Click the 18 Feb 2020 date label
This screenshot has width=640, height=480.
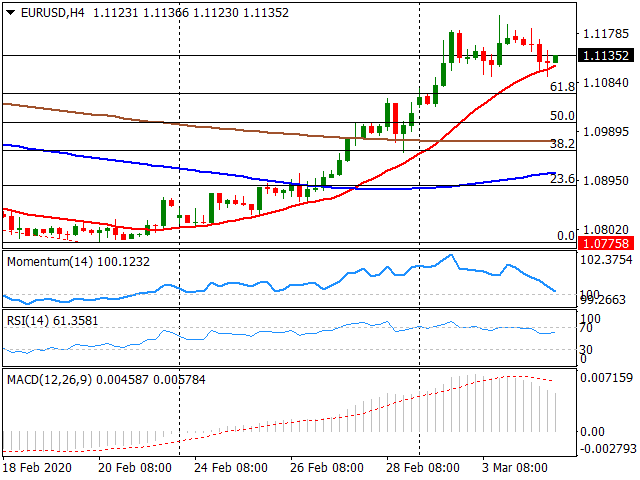[x=38, y=468]
